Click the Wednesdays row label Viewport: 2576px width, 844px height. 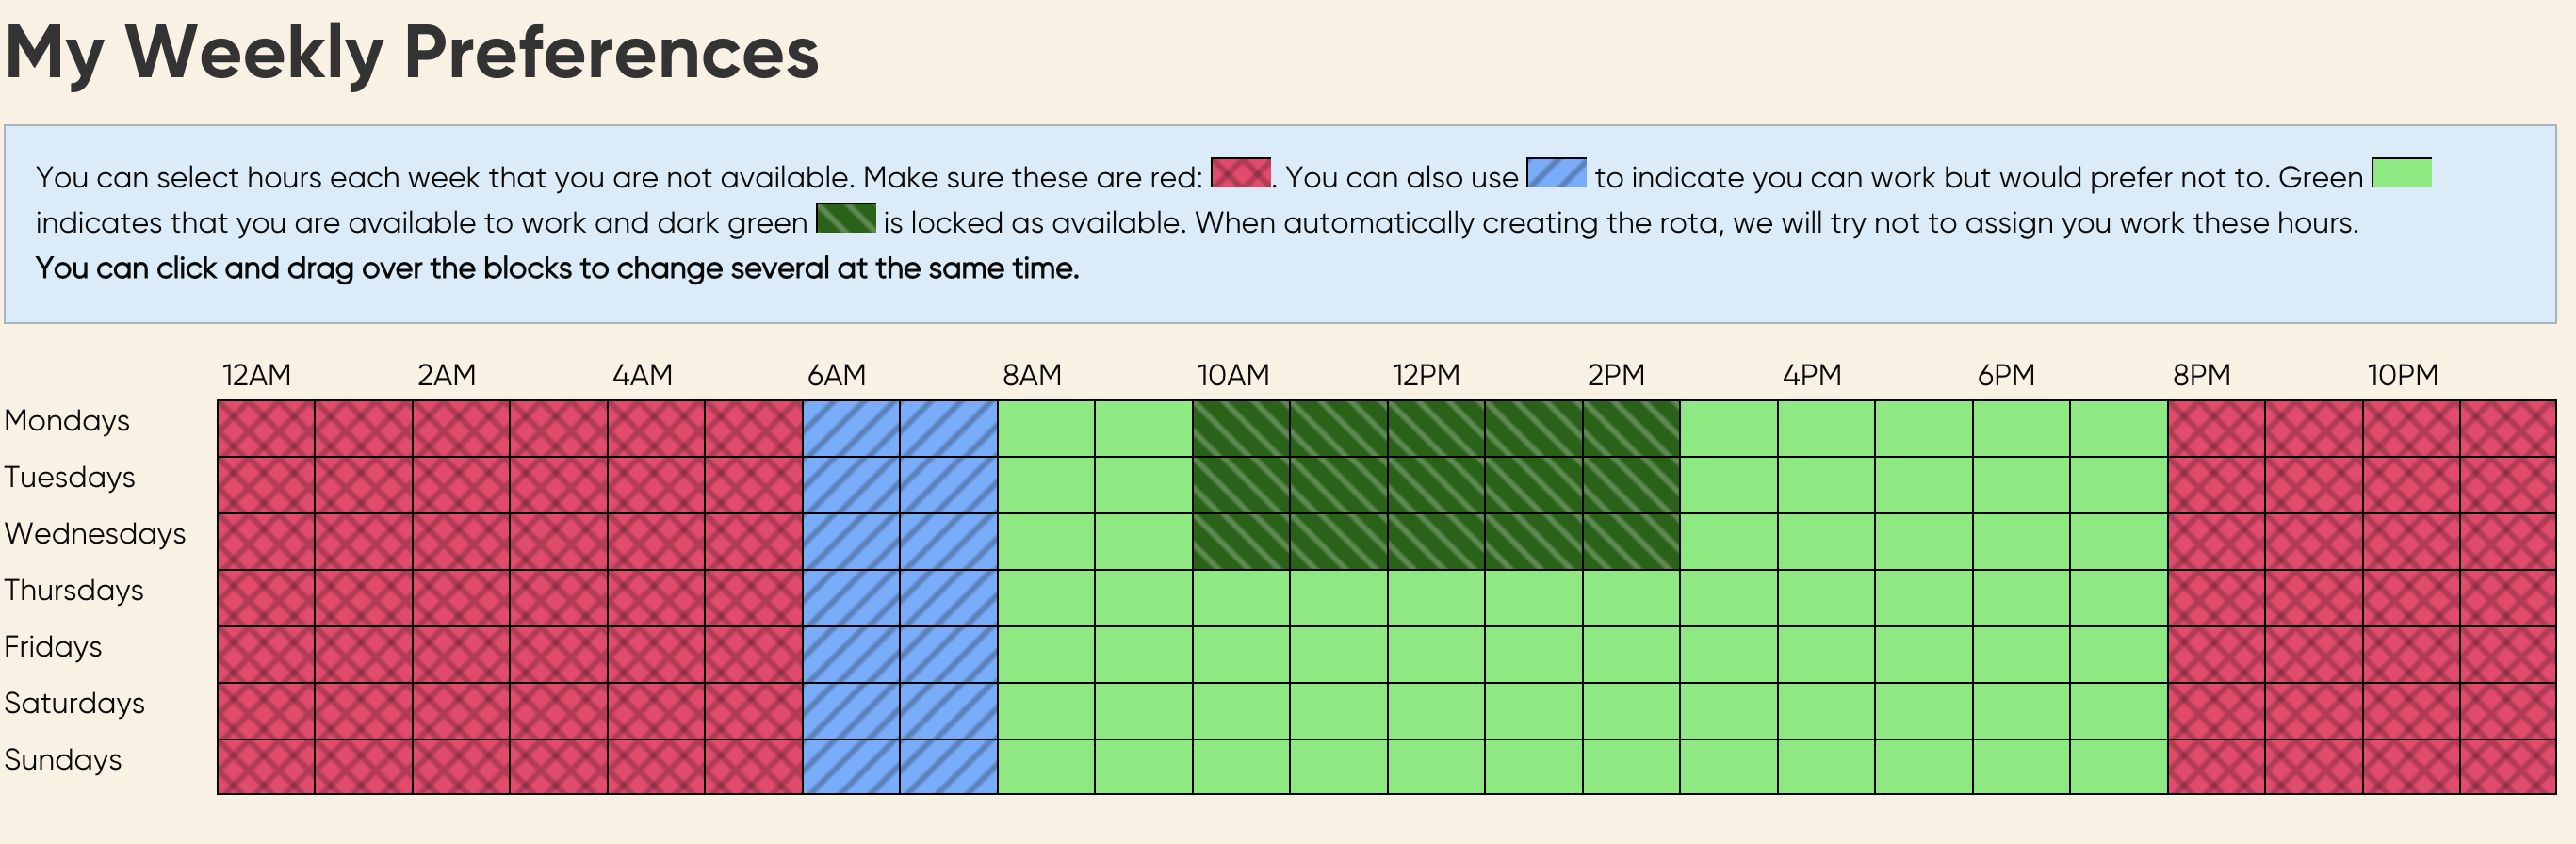[95, 534]
